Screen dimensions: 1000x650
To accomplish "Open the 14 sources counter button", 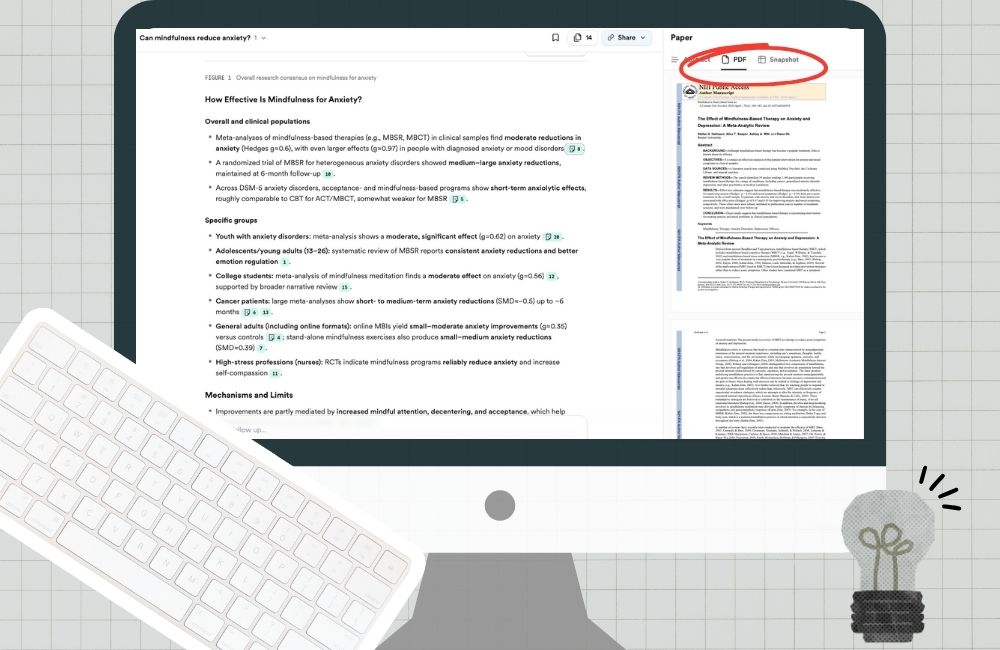I will [582, 38].
